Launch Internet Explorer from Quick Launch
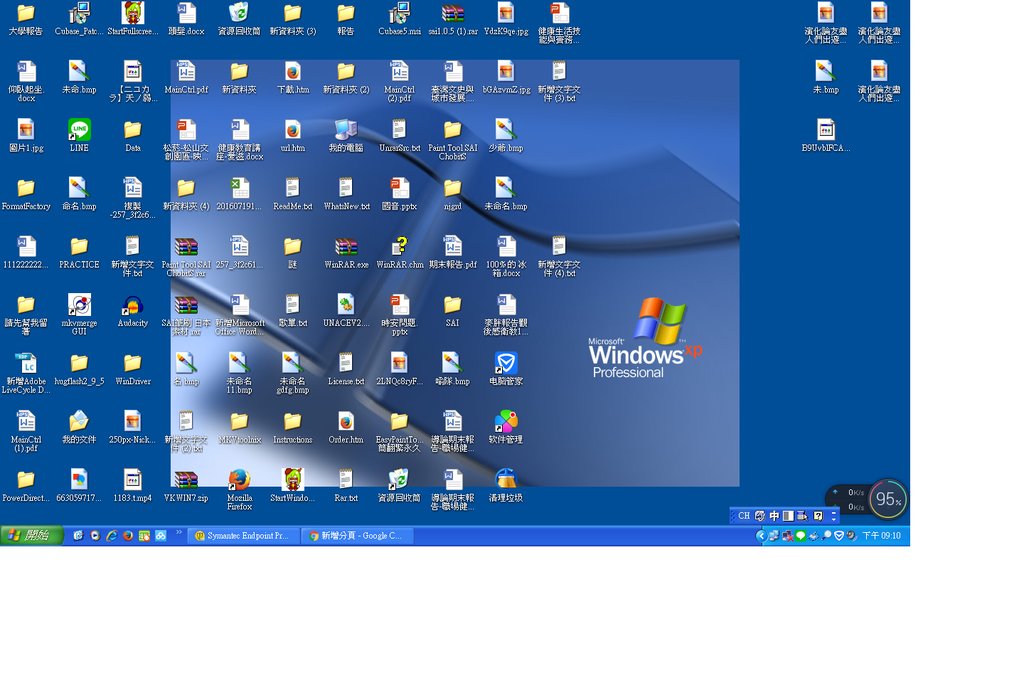This screenshot has height=683, width=1024. coord(112,535)
